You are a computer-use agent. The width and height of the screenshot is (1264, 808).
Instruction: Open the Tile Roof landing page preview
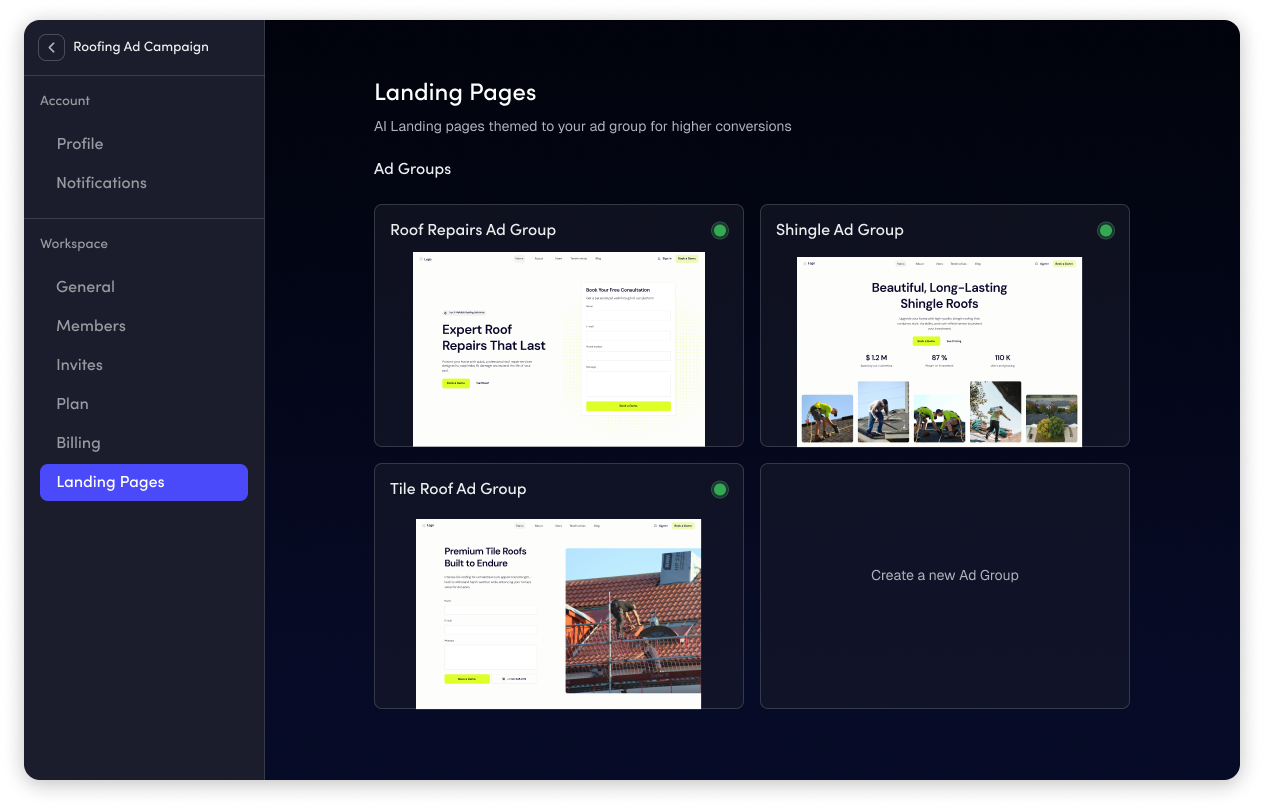pyautogui.click(x=558, y=612)
